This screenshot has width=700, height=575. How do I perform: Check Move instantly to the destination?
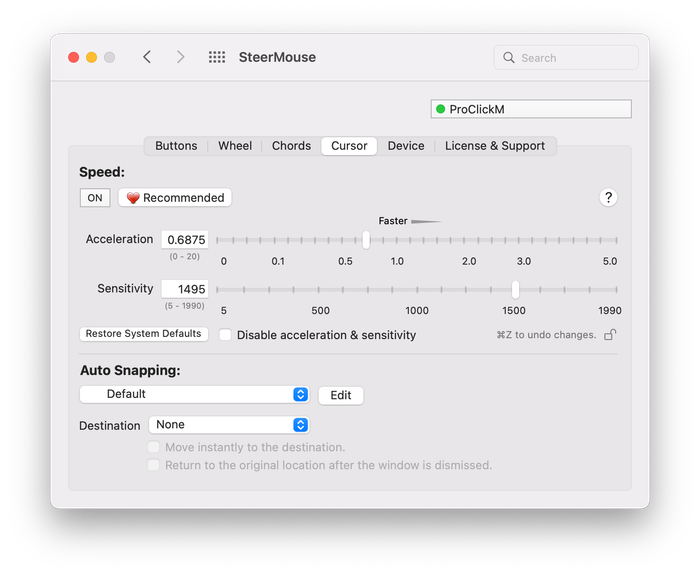click(x=154, y=447)
